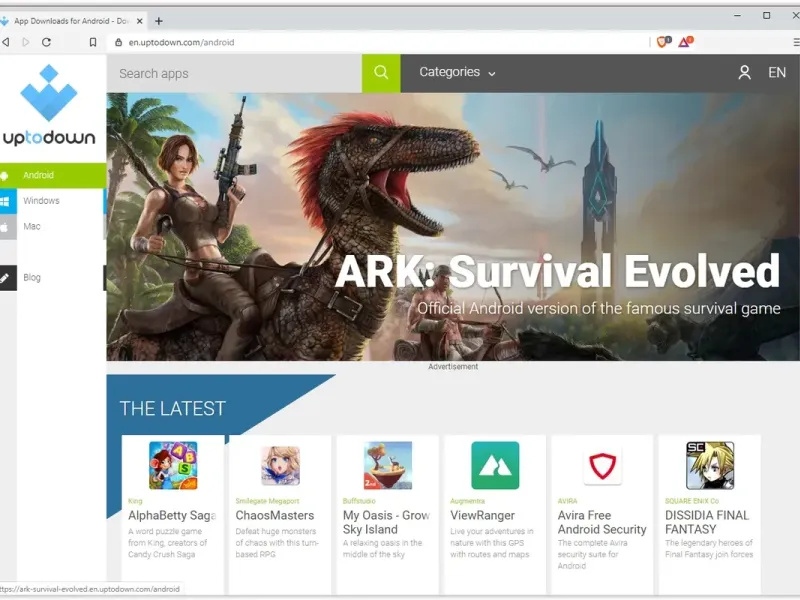Click the Uptodown logo
This screenshot has width=800, height=600.
[x=49, y=105]
